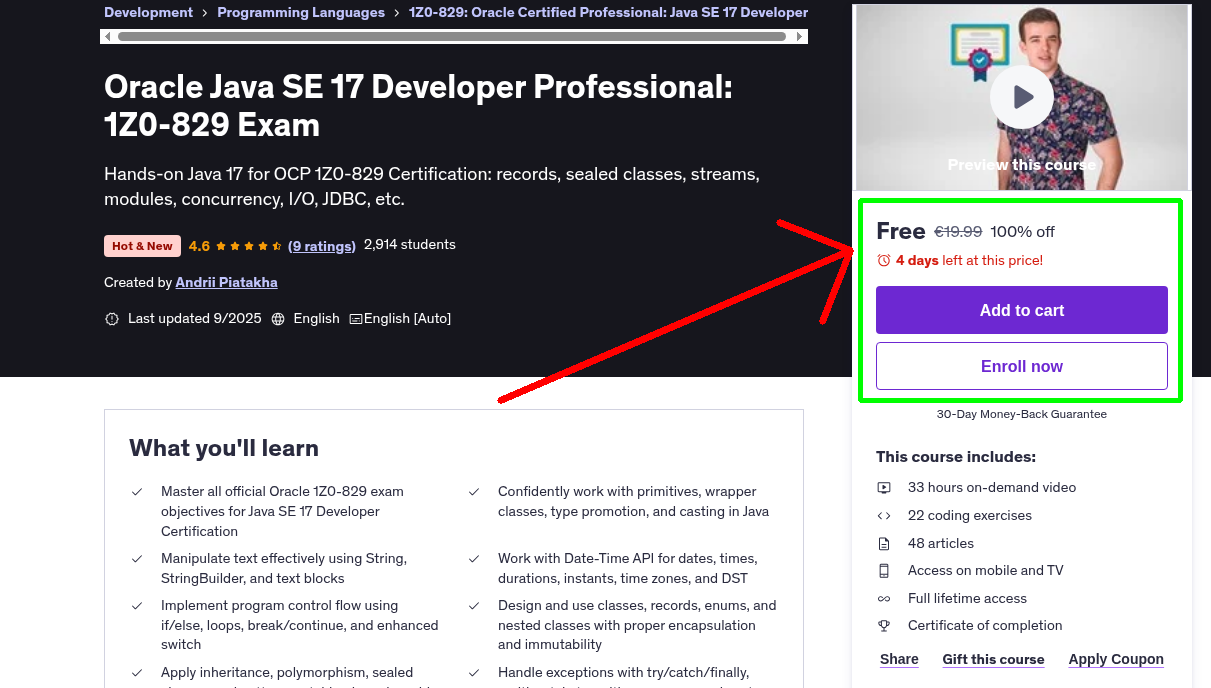Click the certificate trophy icon

884,626
